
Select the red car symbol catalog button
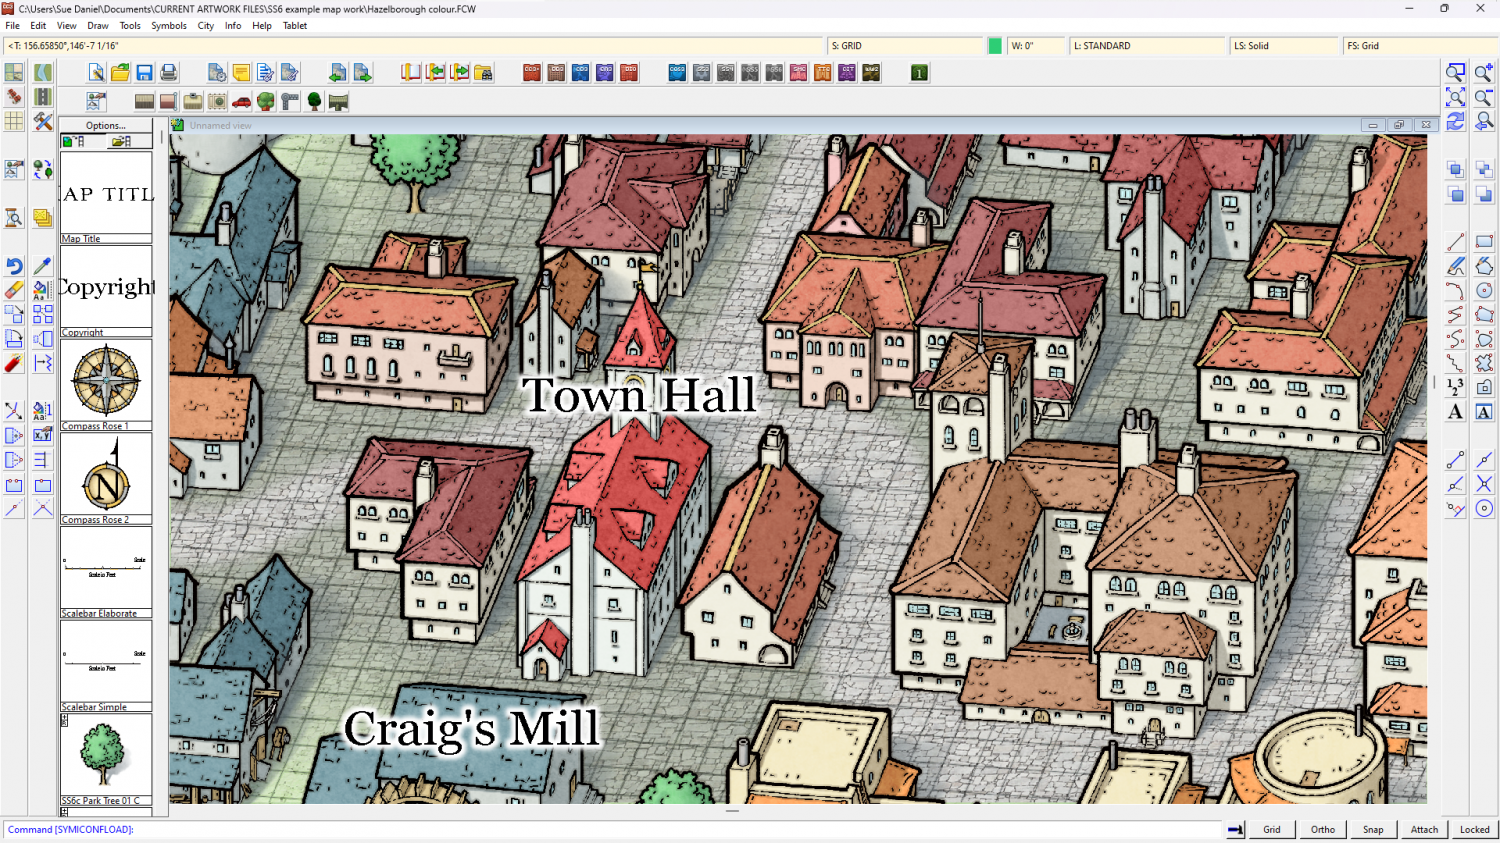click(x=241, y=101)
